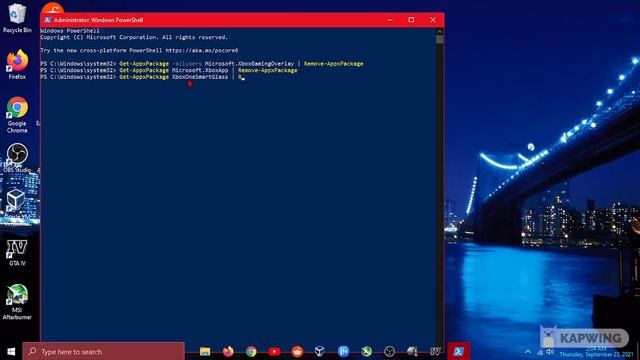The height and width of the screenshot is (360, 640).
Task: Launch the GTA IV desktop shortcut
Action: (17, 253)
